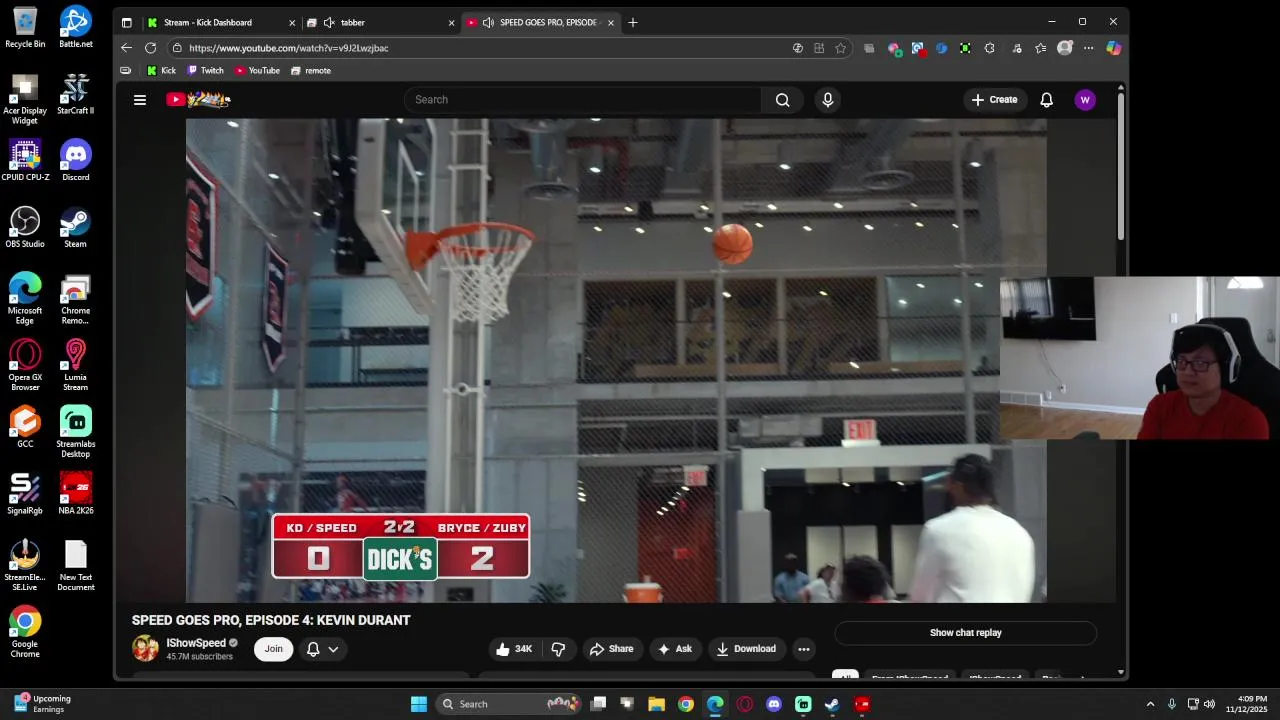Open the YouTube account avatar menu
This screenshot has height=720, width=1280.
tap(1085, 100)
